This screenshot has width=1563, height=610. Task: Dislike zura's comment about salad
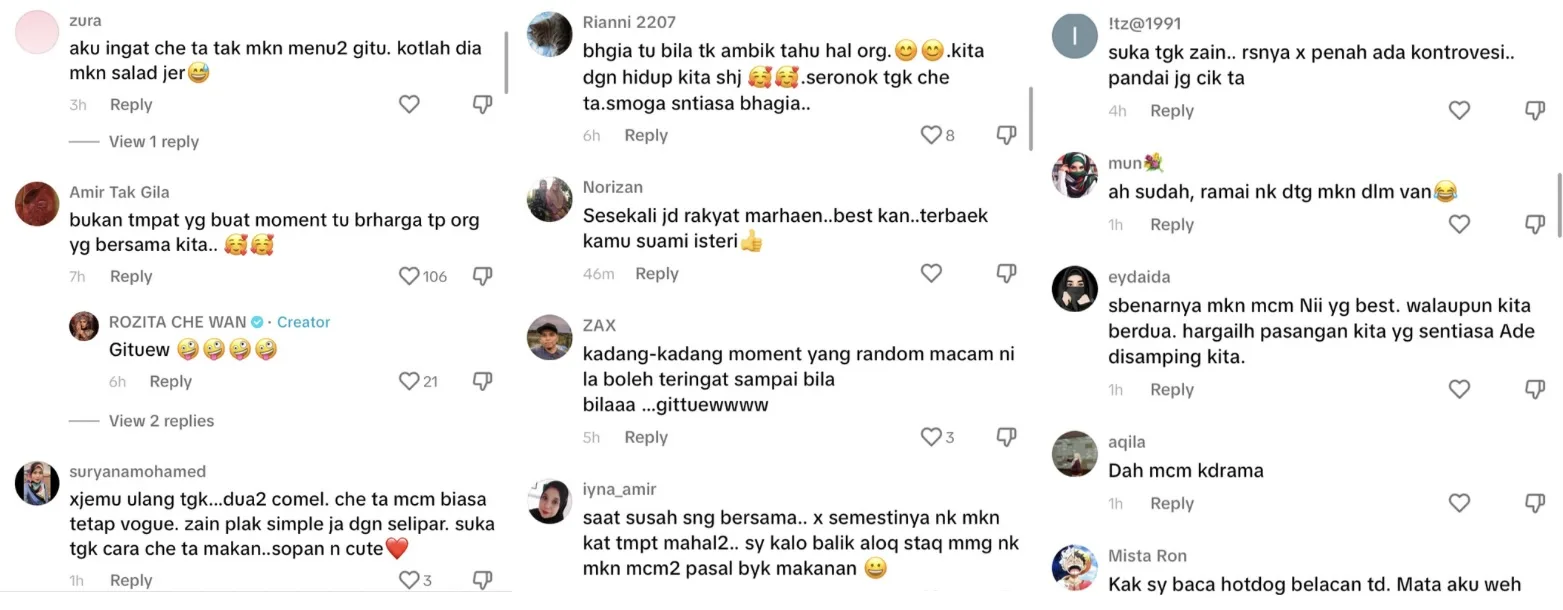482,105
